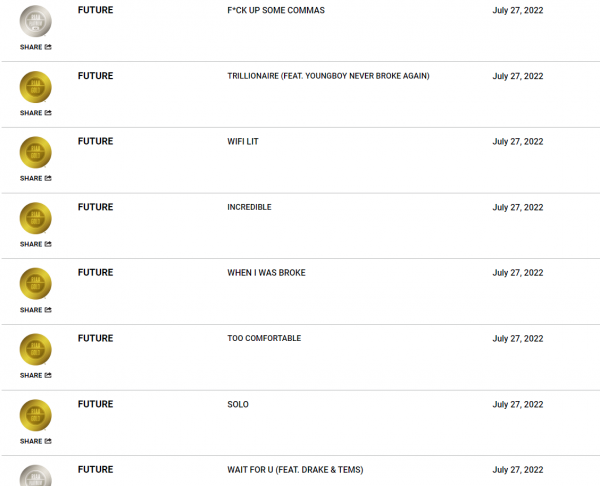Viewport: 600px width, 486px height.
Task: Share the WHEN I WAS BROKE award
Action: click(x=36, y=310)
